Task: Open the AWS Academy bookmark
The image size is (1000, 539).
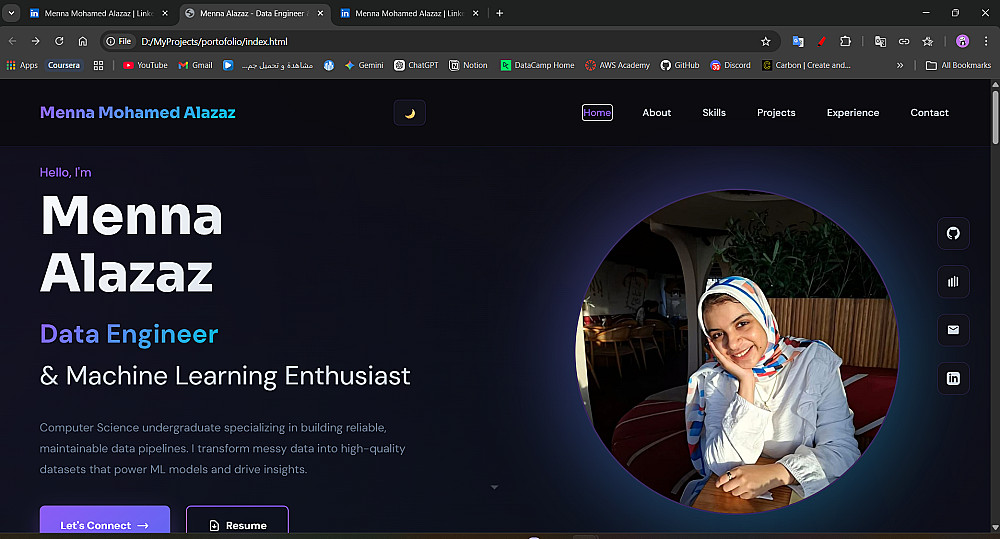Action: pos(617,65)
